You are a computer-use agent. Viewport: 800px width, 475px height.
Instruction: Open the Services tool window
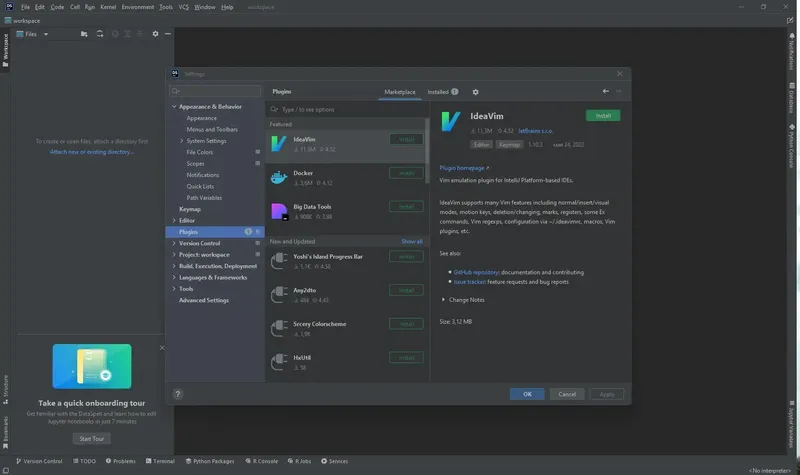coord(335,461)
